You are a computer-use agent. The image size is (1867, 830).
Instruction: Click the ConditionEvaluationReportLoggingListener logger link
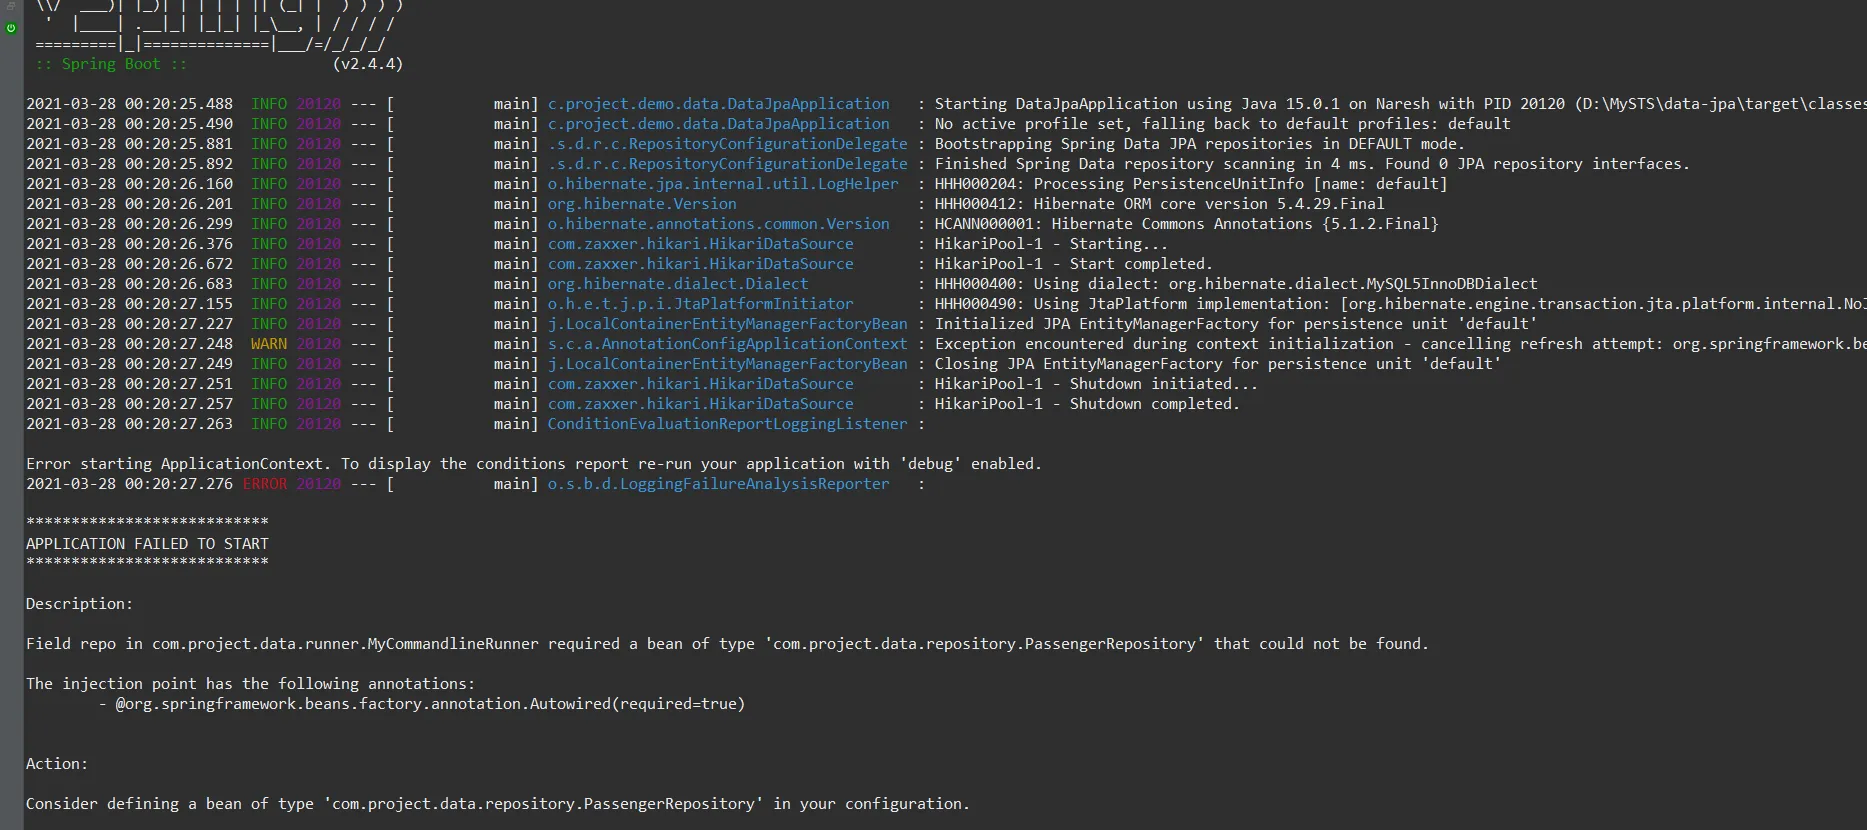click(727, 424)
